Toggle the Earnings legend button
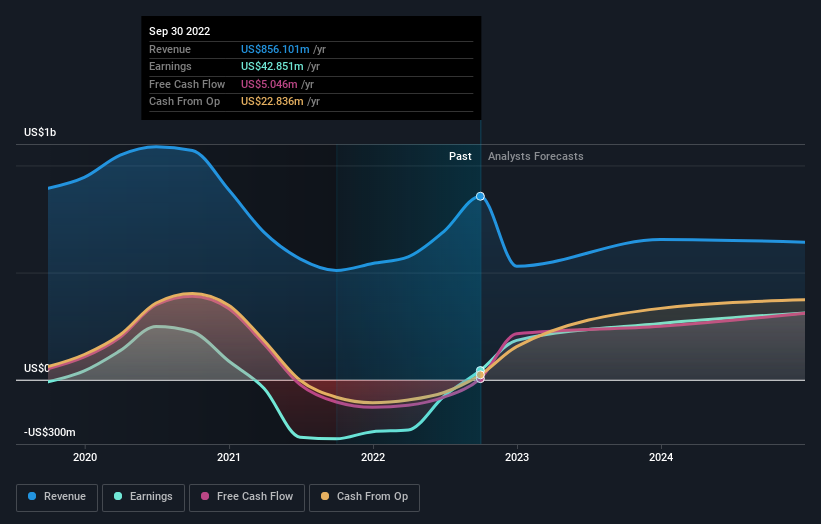The height and width of the screenshot is (524, 821). [x=143, y=497]
